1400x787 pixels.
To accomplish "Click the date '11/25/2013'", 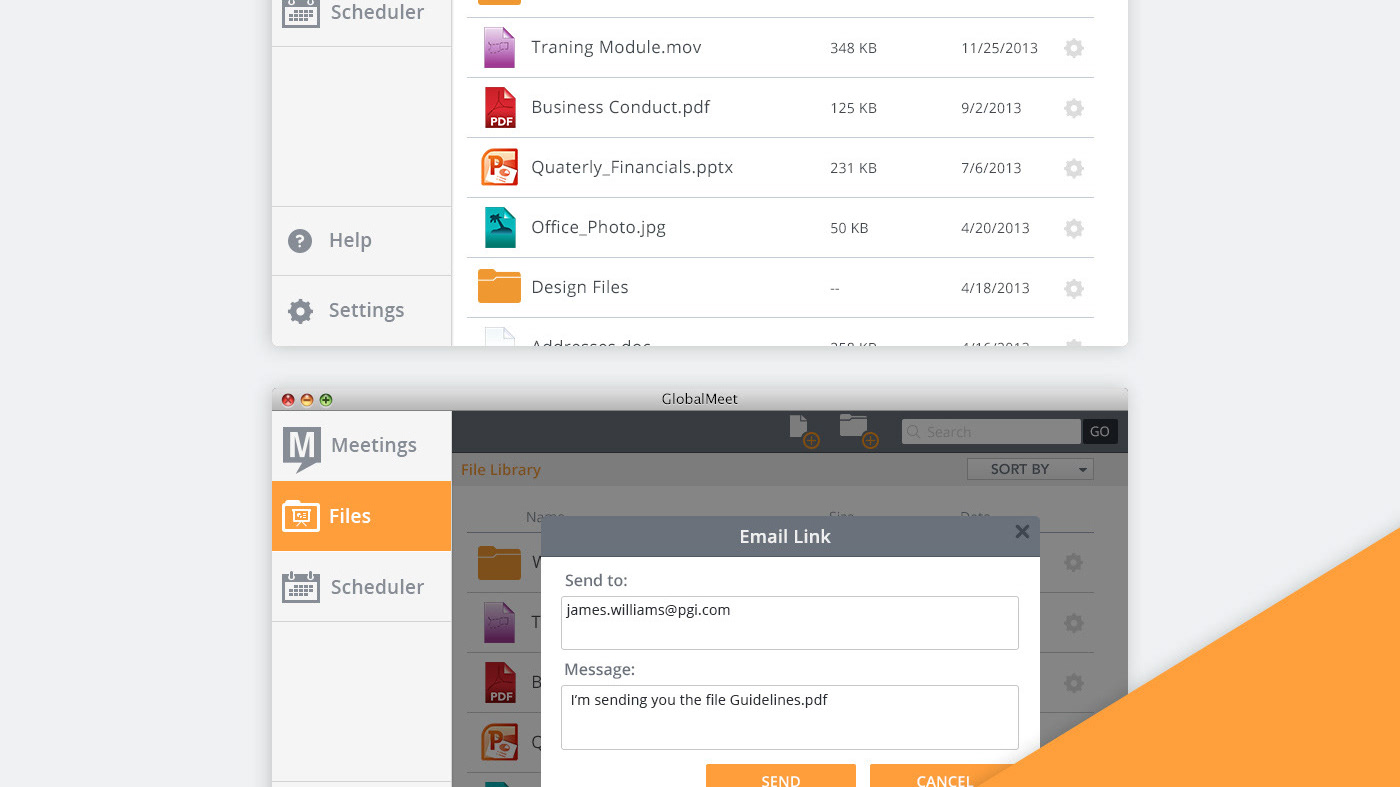I will click(999, 48).
